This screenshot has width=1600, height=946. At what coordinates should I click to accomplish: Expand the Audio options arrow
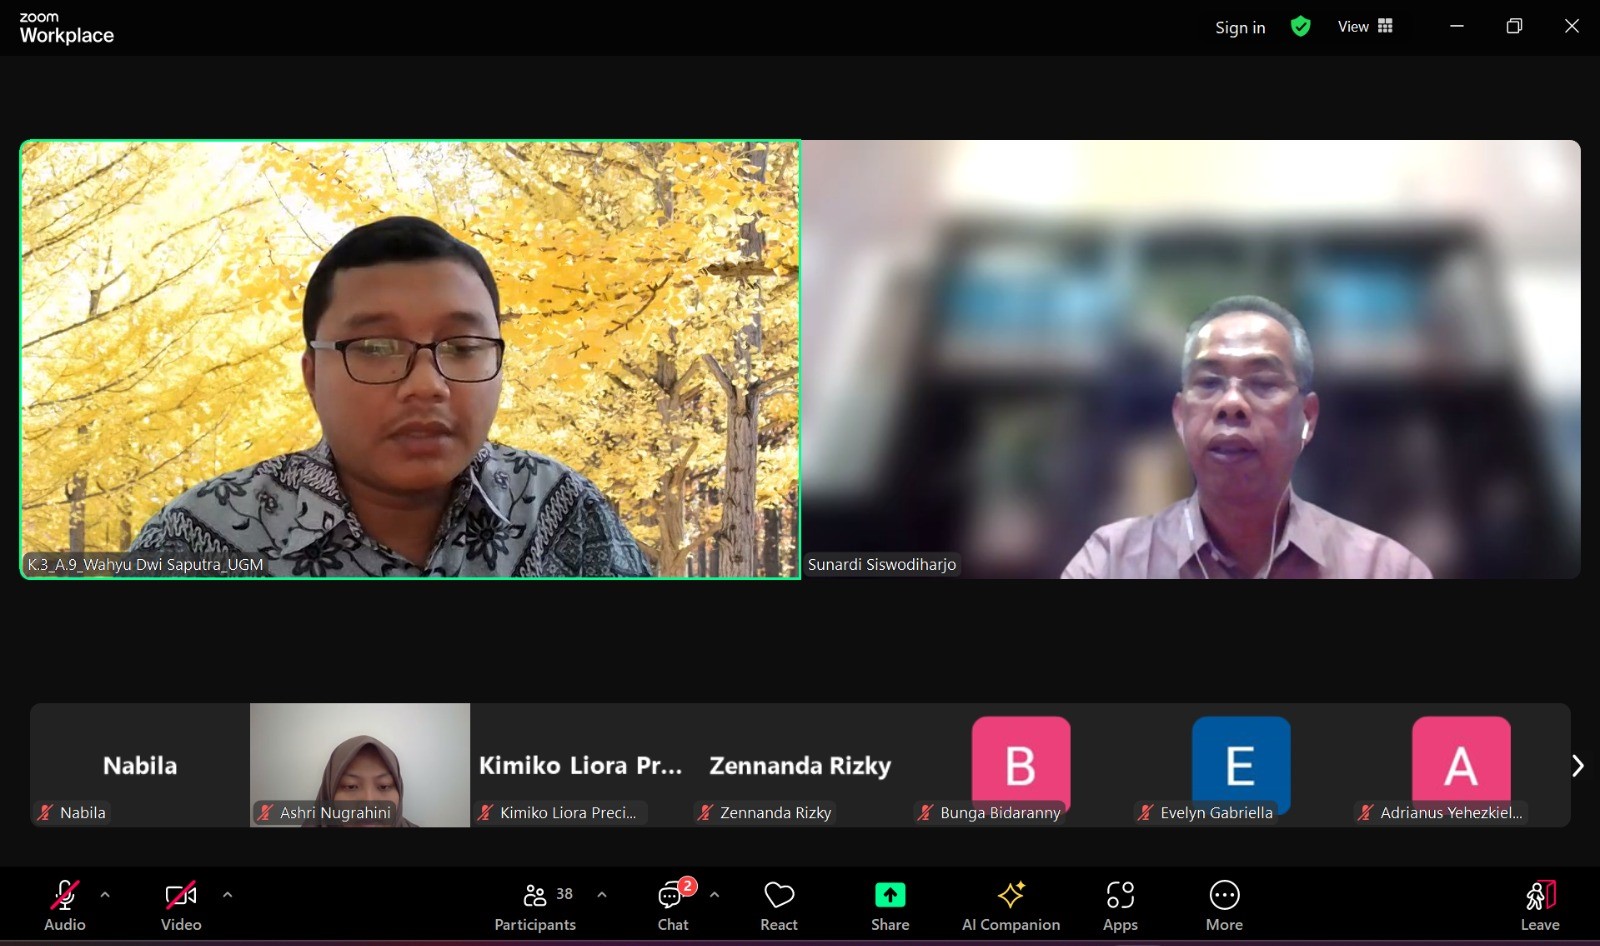pyautogui.click(x=105, y=895)
